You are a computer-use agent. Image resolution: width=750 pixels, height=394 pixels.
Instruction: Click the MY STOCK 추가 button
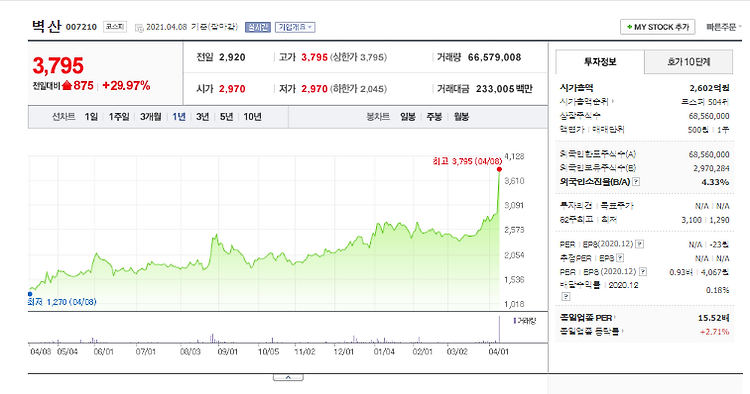(658, 27)
